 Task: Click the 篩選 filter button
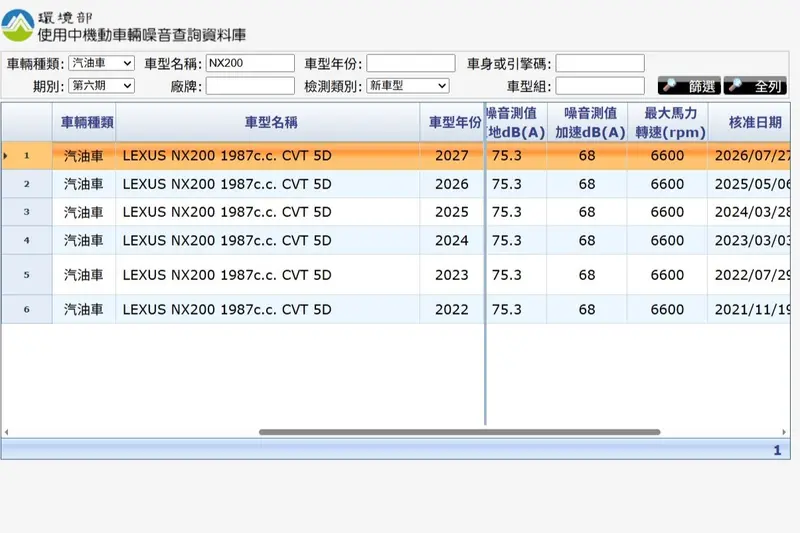(x=689, y=86)
